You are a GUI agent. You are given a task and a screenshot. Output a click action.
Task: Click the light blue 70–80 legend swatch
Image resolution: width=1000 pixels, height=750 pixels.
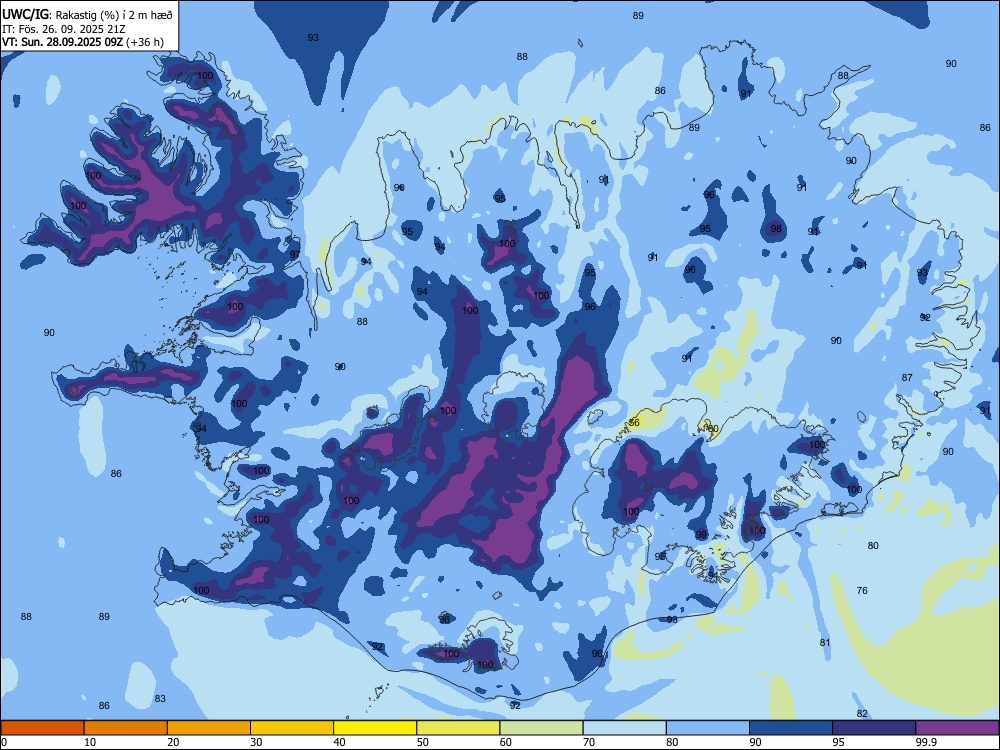click(x=624, y=728)
